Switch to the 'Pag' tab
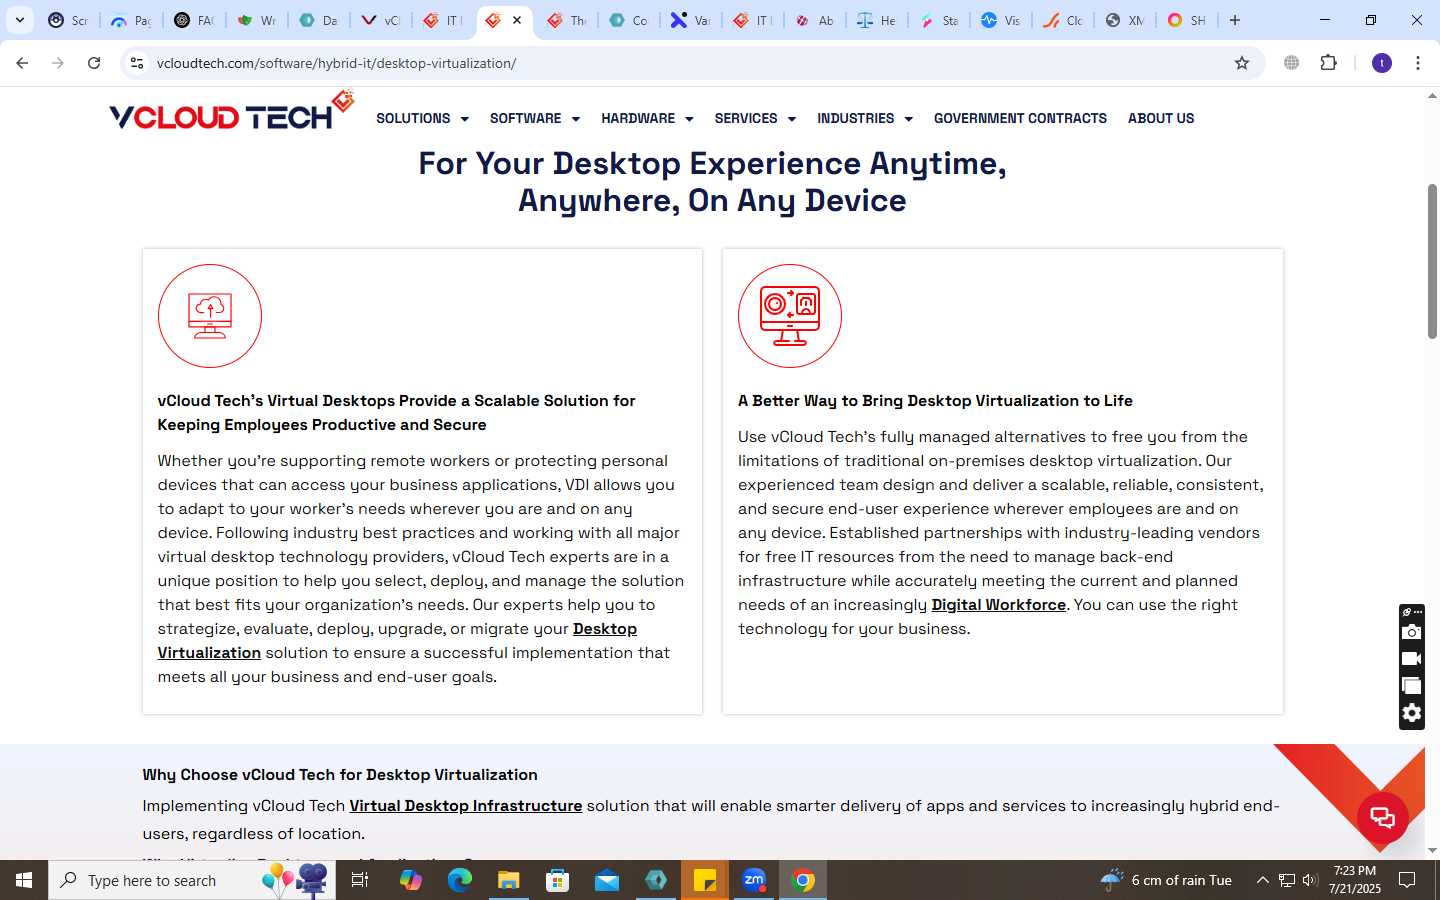Viewport: 1440px width, 900px height. 131,20
